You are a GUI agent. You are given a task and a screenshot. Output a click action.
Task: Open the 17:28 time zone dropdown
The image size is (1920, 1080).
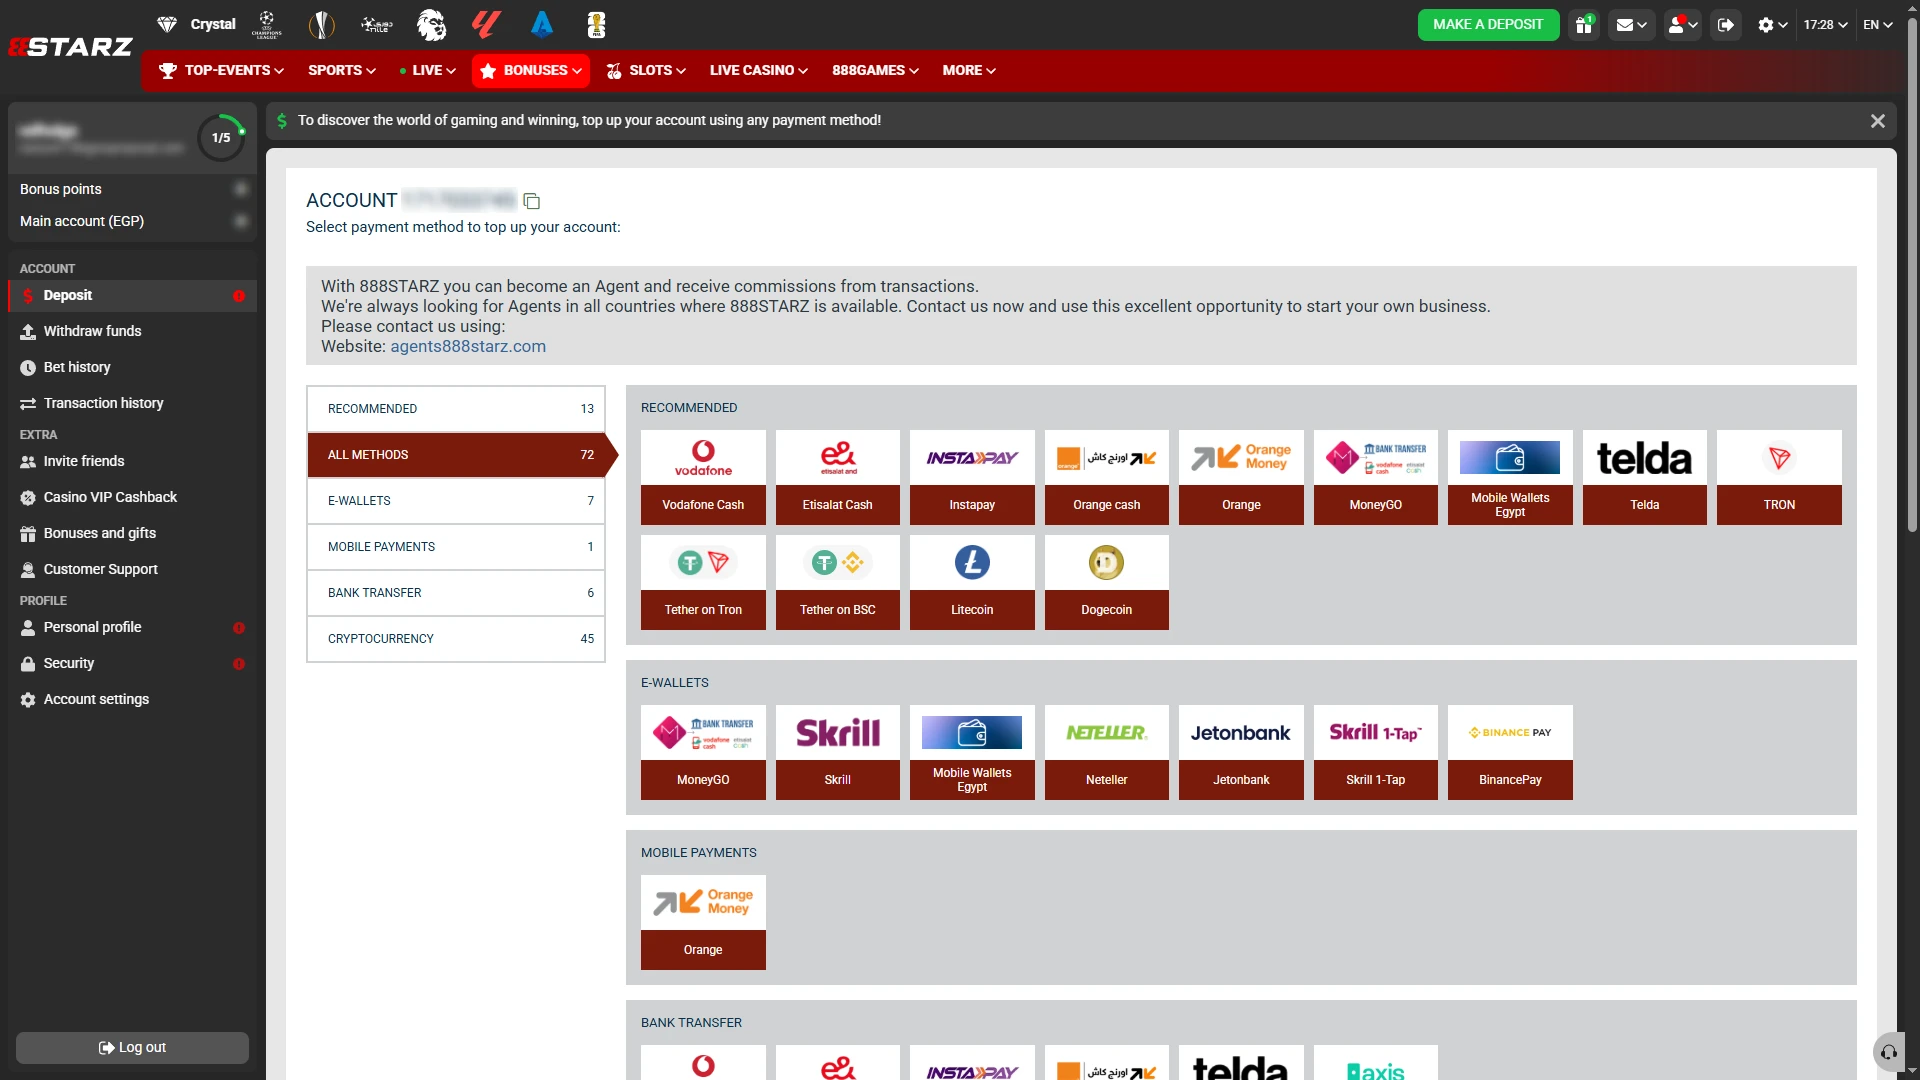pos(1826,25)
